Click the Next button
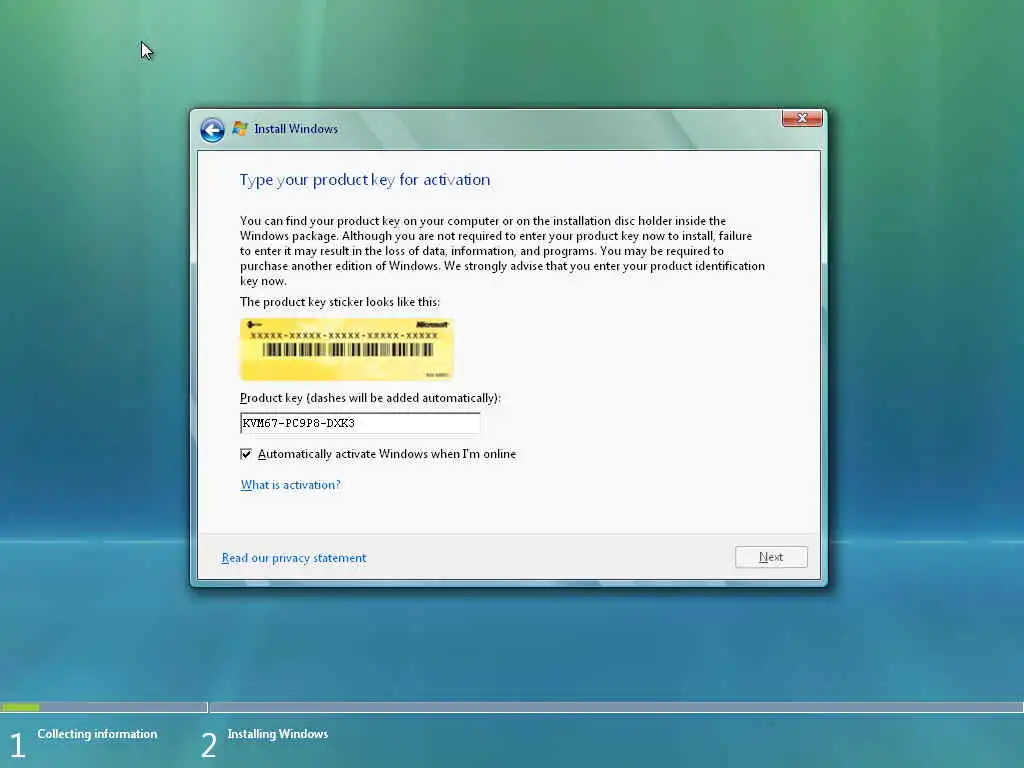1024x768 pixels. (x=771, y=557)
